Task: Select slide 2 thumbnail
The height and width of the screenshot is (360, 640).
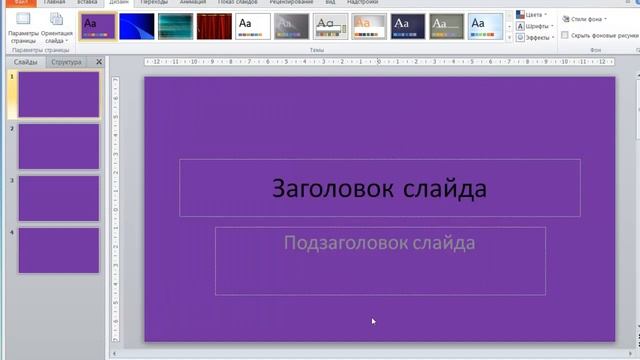Action: pyautogui.click(x=59, y=147)
